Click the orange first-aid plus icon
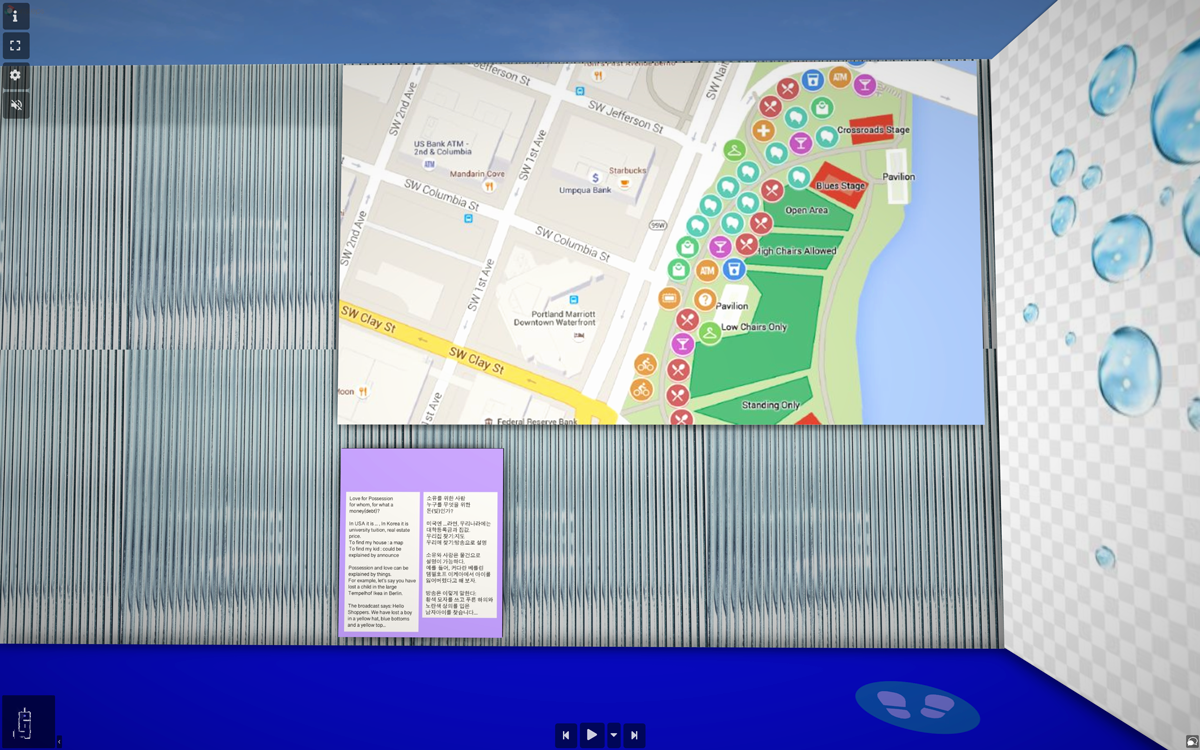 tap(764, 131)
